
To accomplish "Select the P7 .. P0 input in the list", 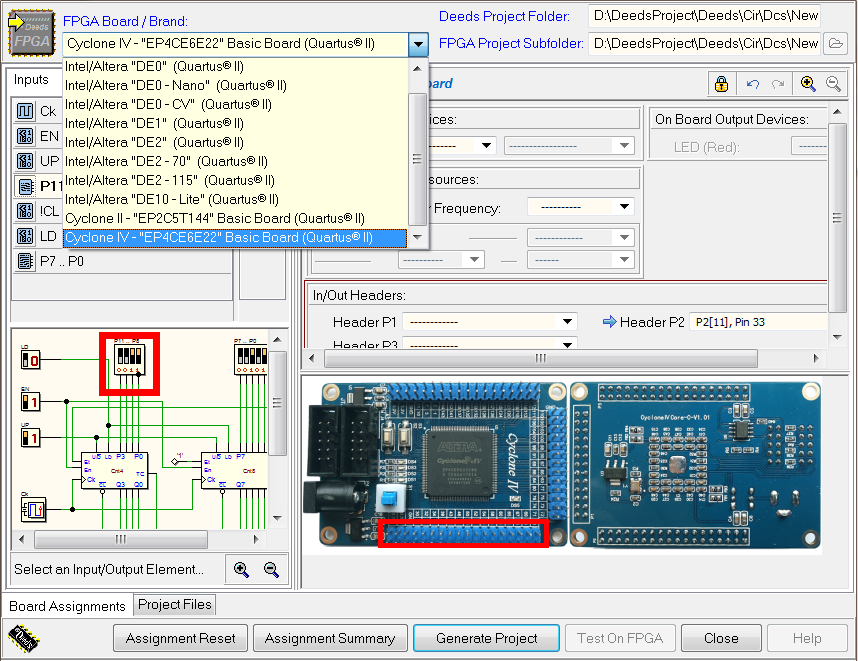I will (x=123, y=261).
